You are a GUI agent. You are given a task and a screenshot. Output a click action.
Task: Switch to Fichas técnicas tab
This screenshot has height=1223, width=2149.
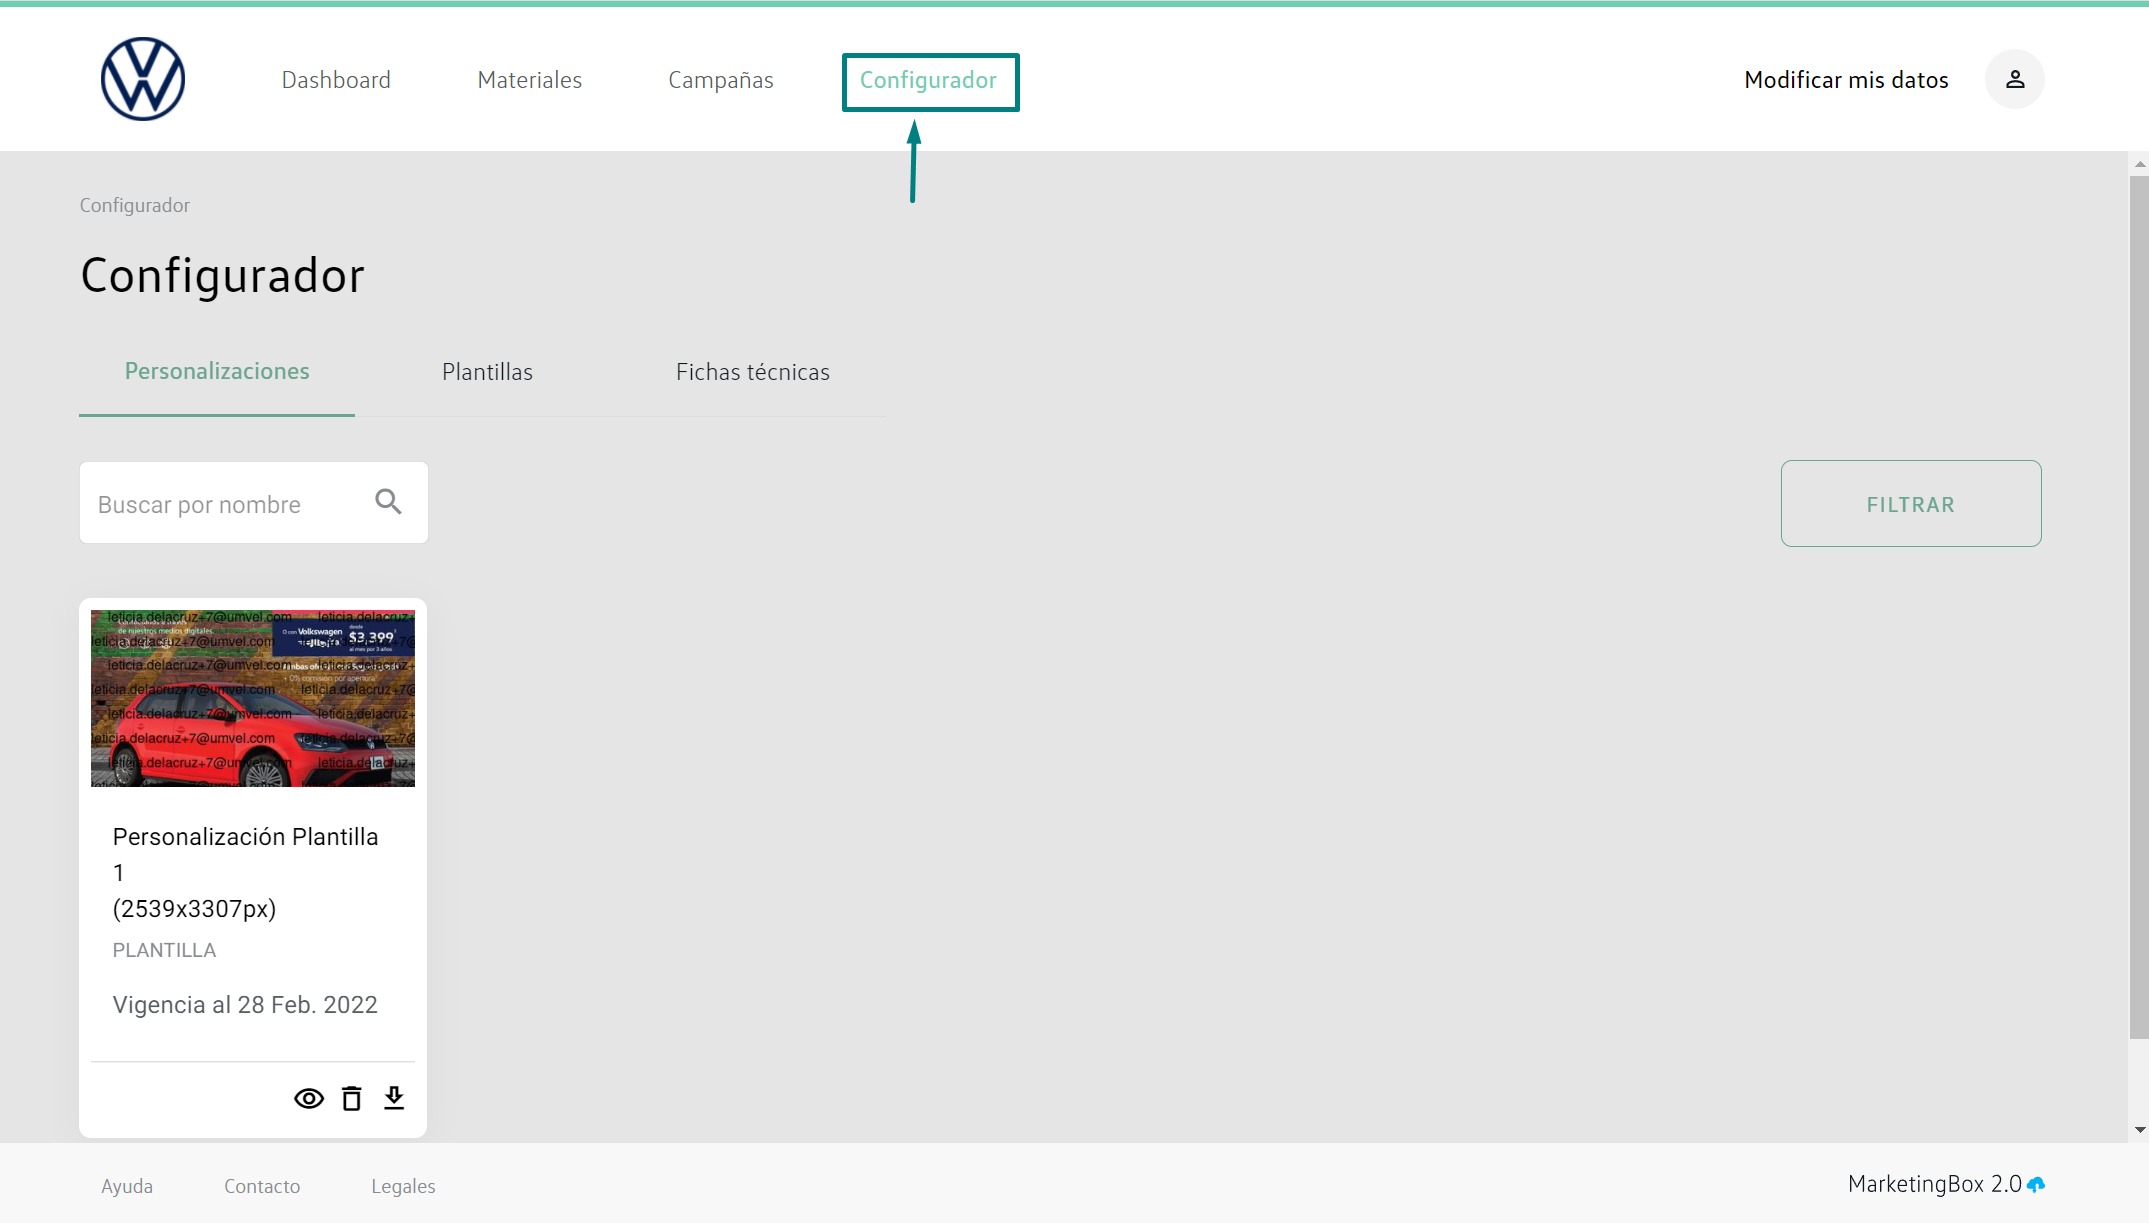[x=752, y=372]
